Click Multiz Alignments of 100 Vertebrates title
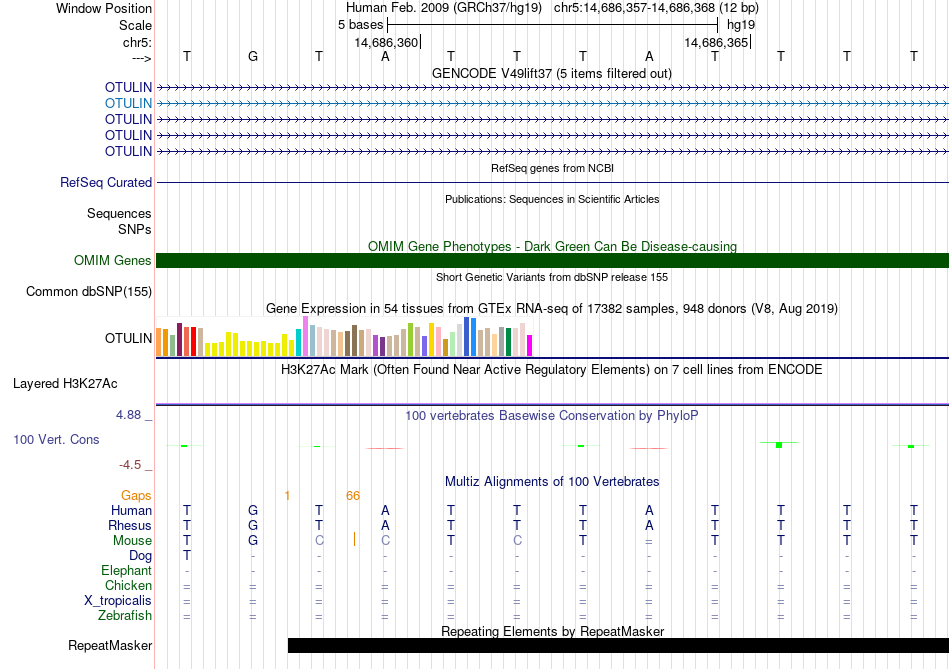This screenshot has height=669, width=950. pos(552,482)
